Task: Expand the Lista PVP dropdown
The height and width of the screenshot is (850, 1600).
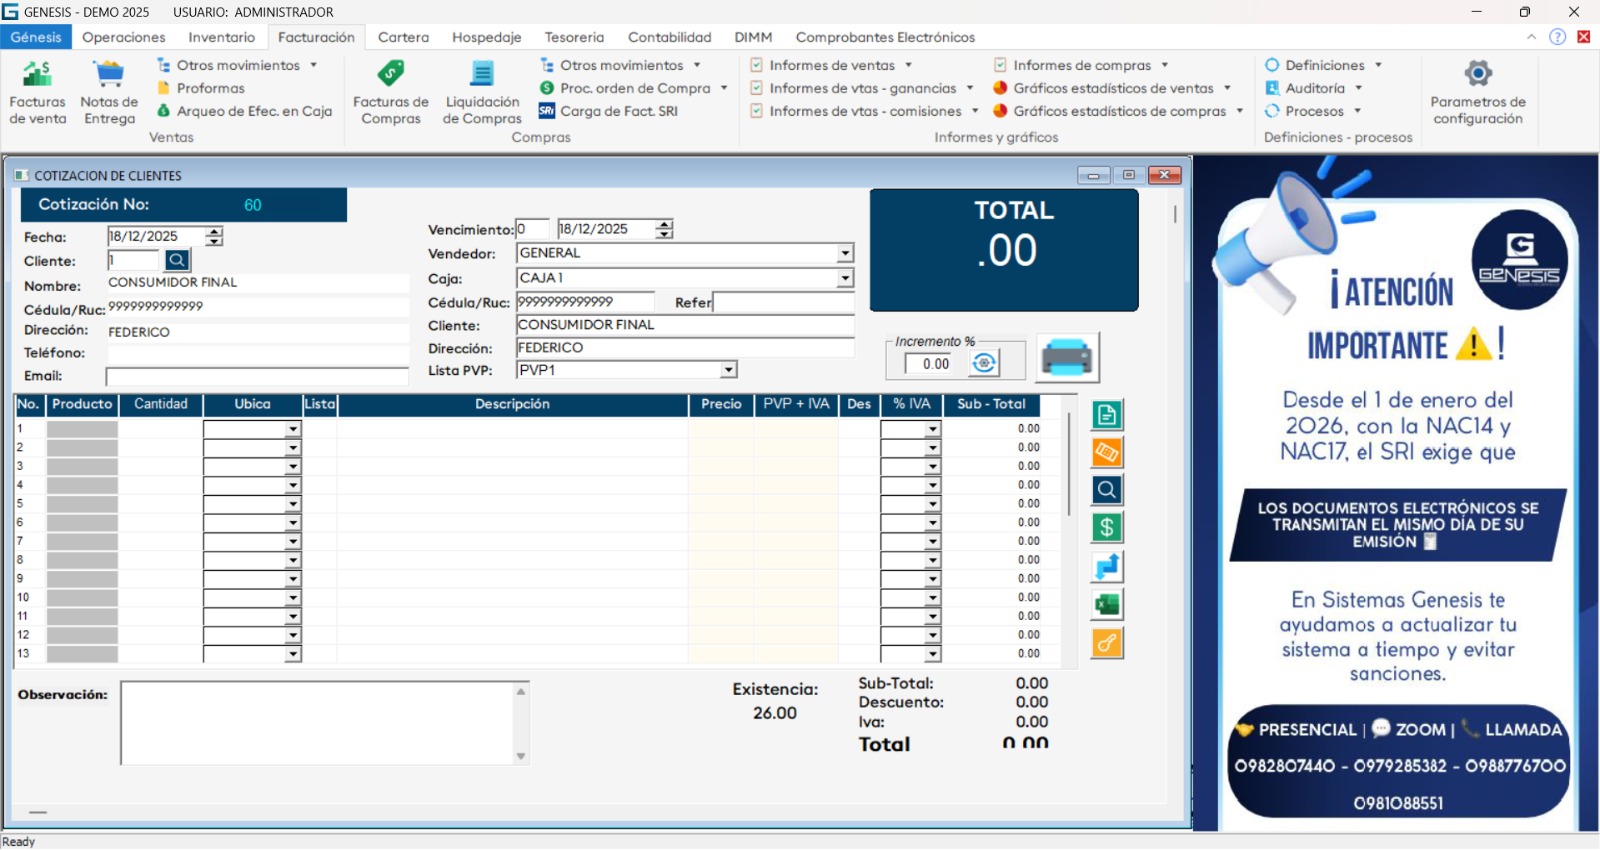Action: (729, 371)
